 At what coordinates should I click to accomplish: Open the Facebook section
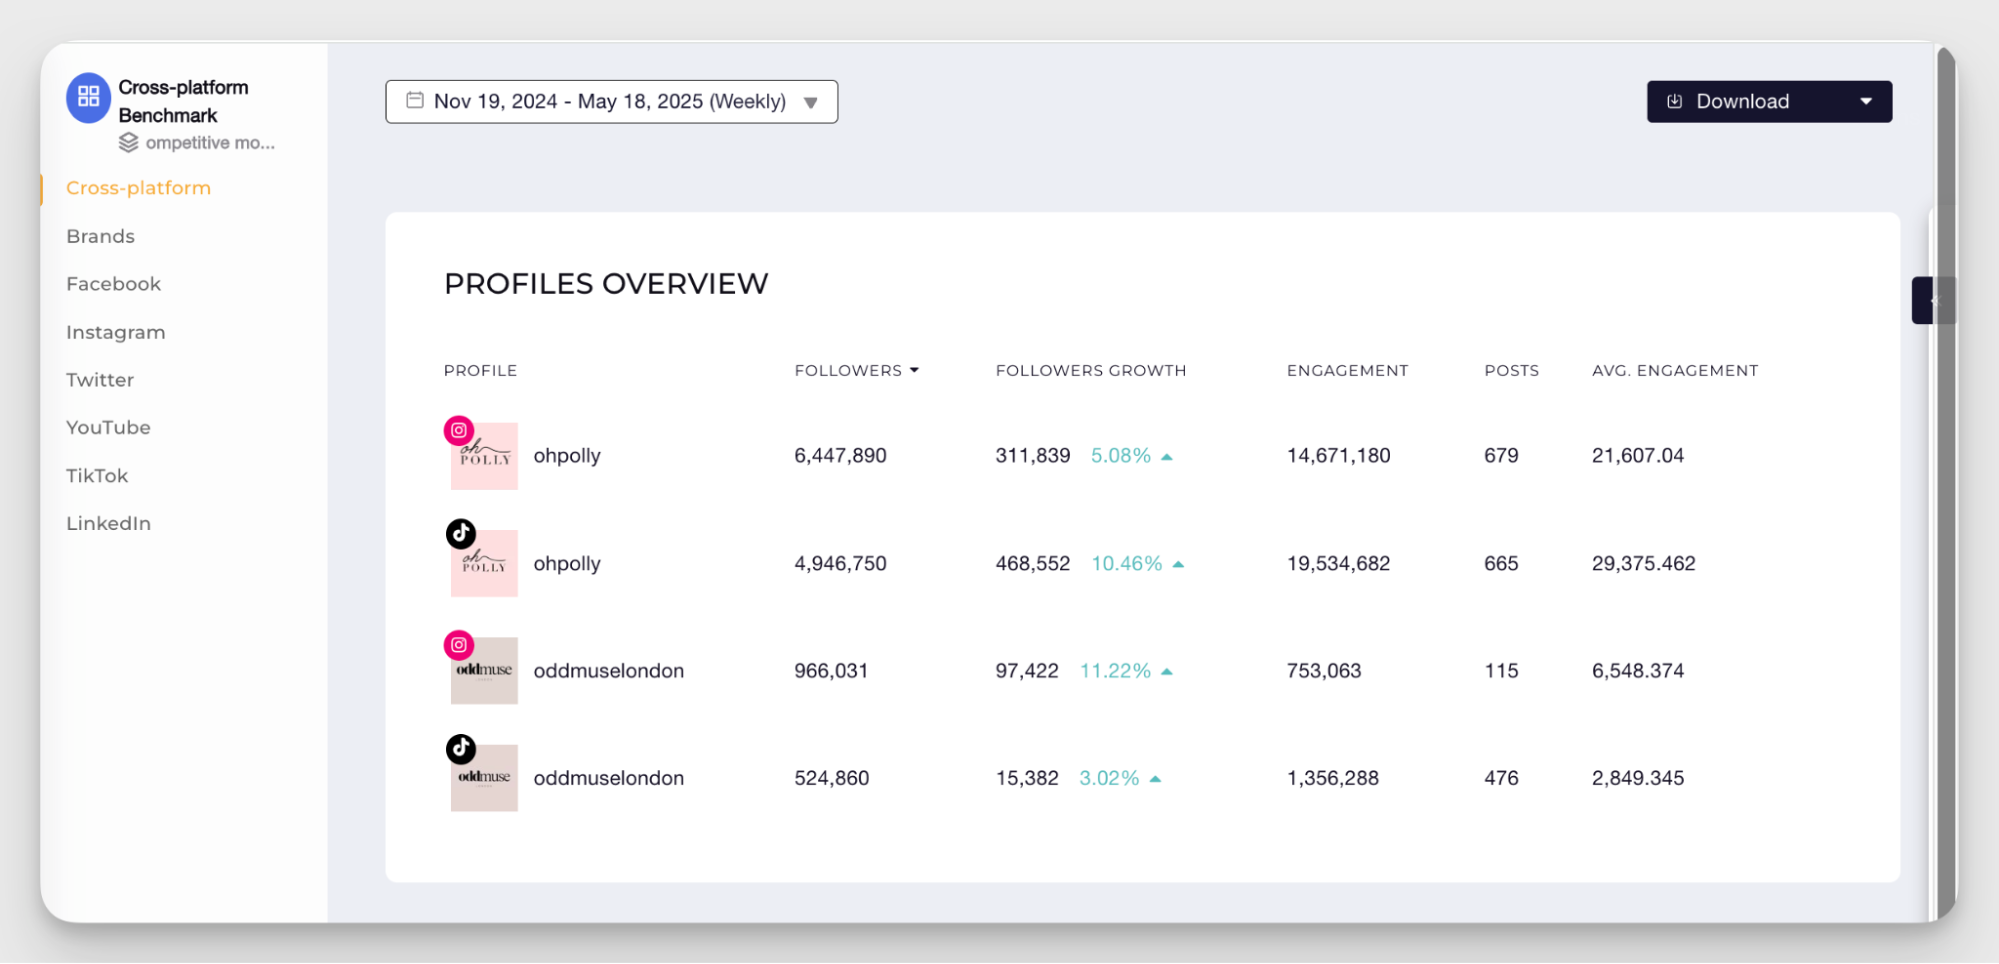(113, 284)
